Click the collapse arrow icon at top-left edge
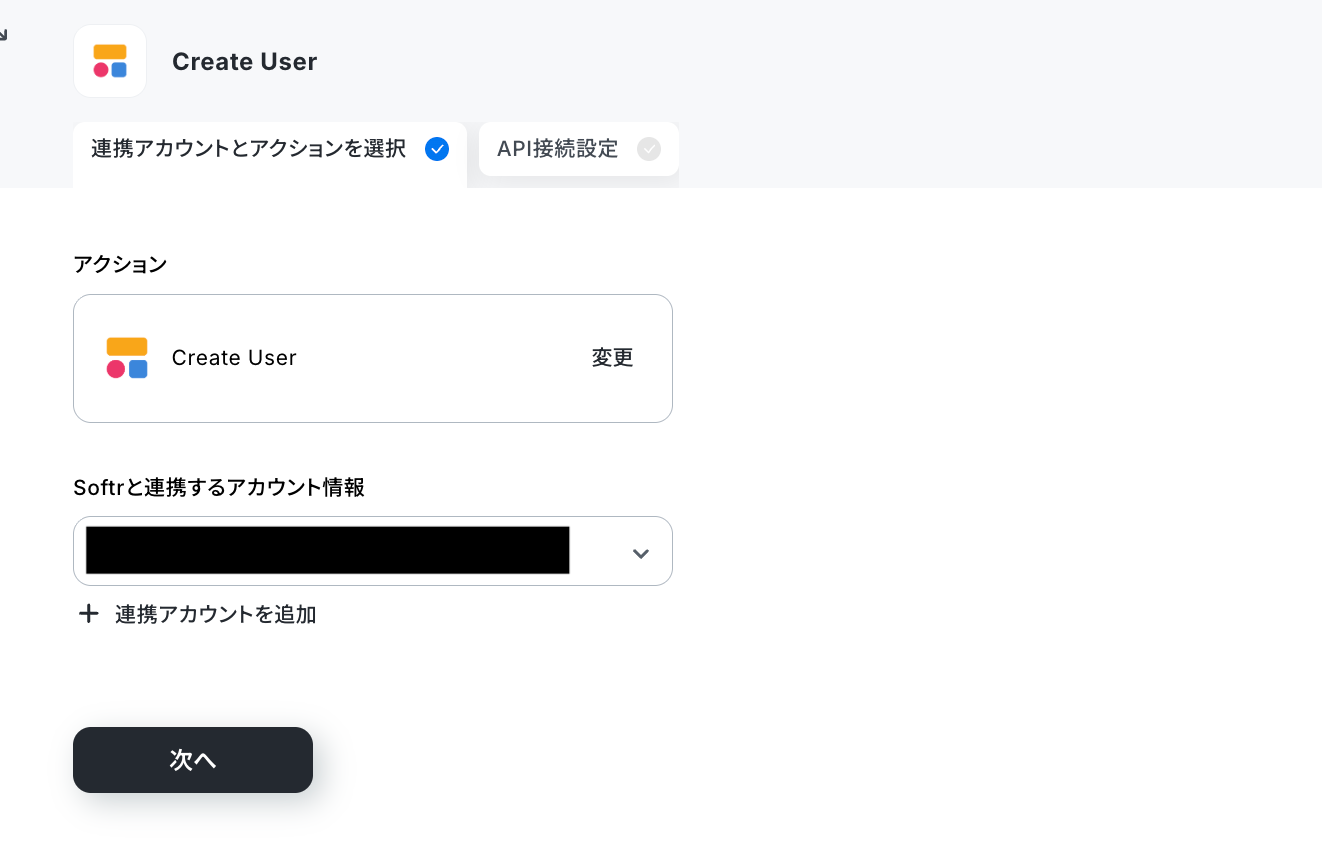This screenshot has width=1322, height=843. pyautogui.click(x=3, y=35)
